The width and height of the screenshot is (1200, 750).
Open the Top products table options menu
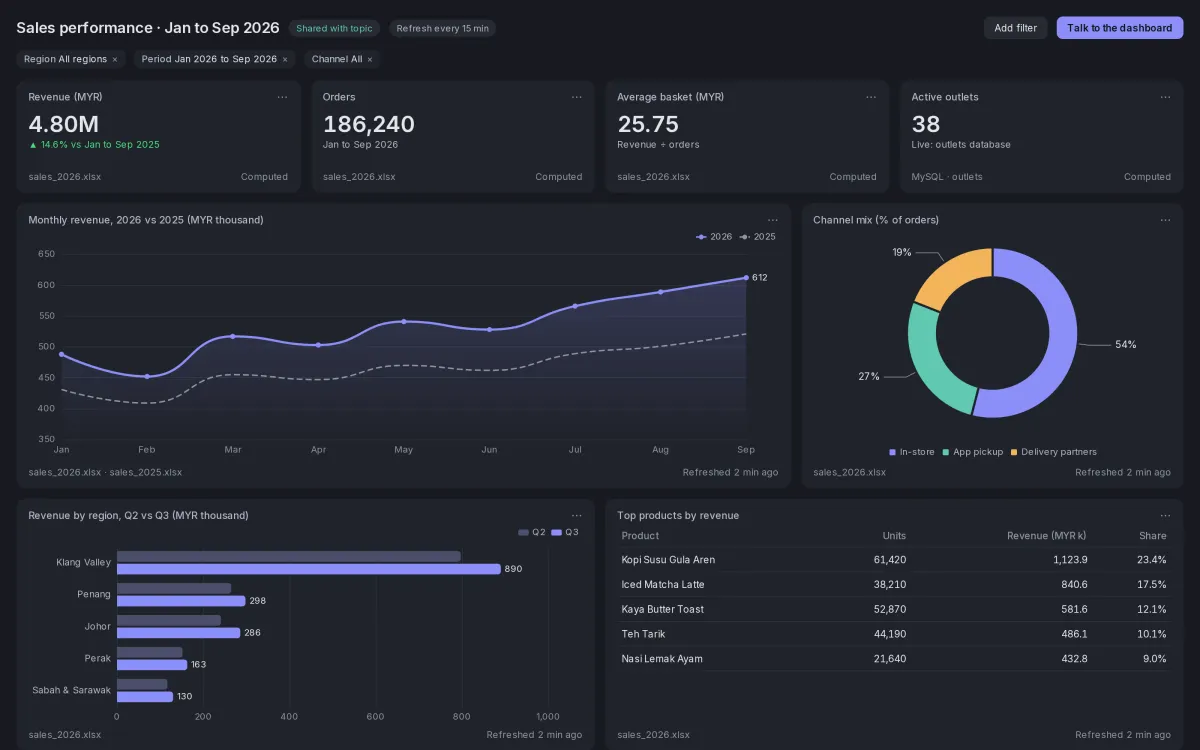point(1165,516)
